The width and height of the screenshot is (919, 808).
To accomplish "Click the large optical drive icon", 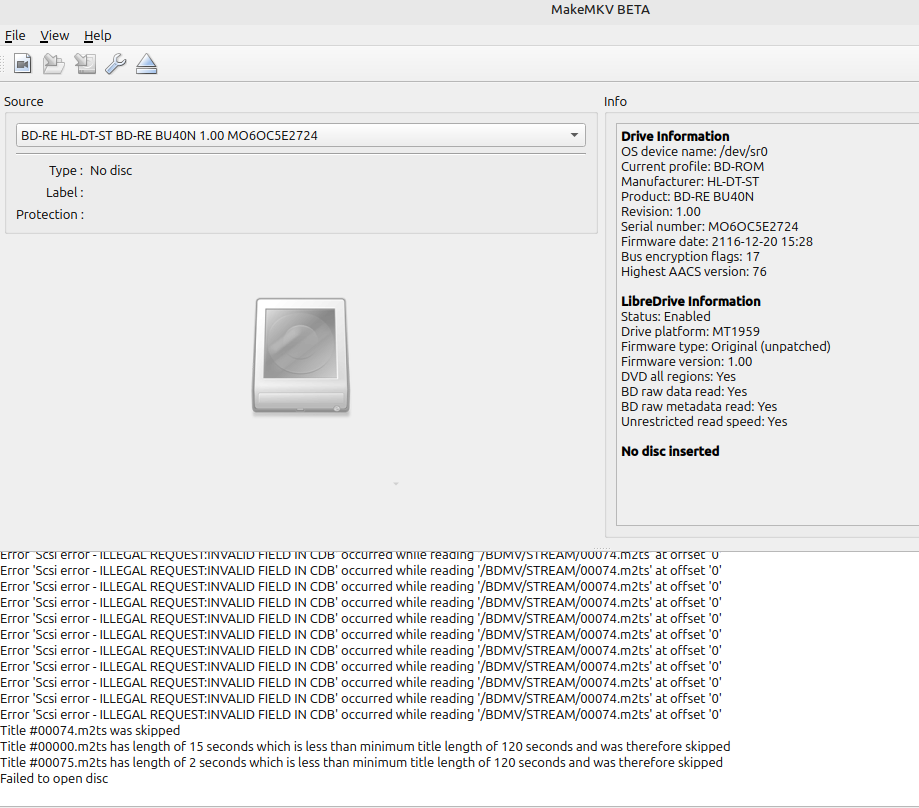I will (300, 356).
